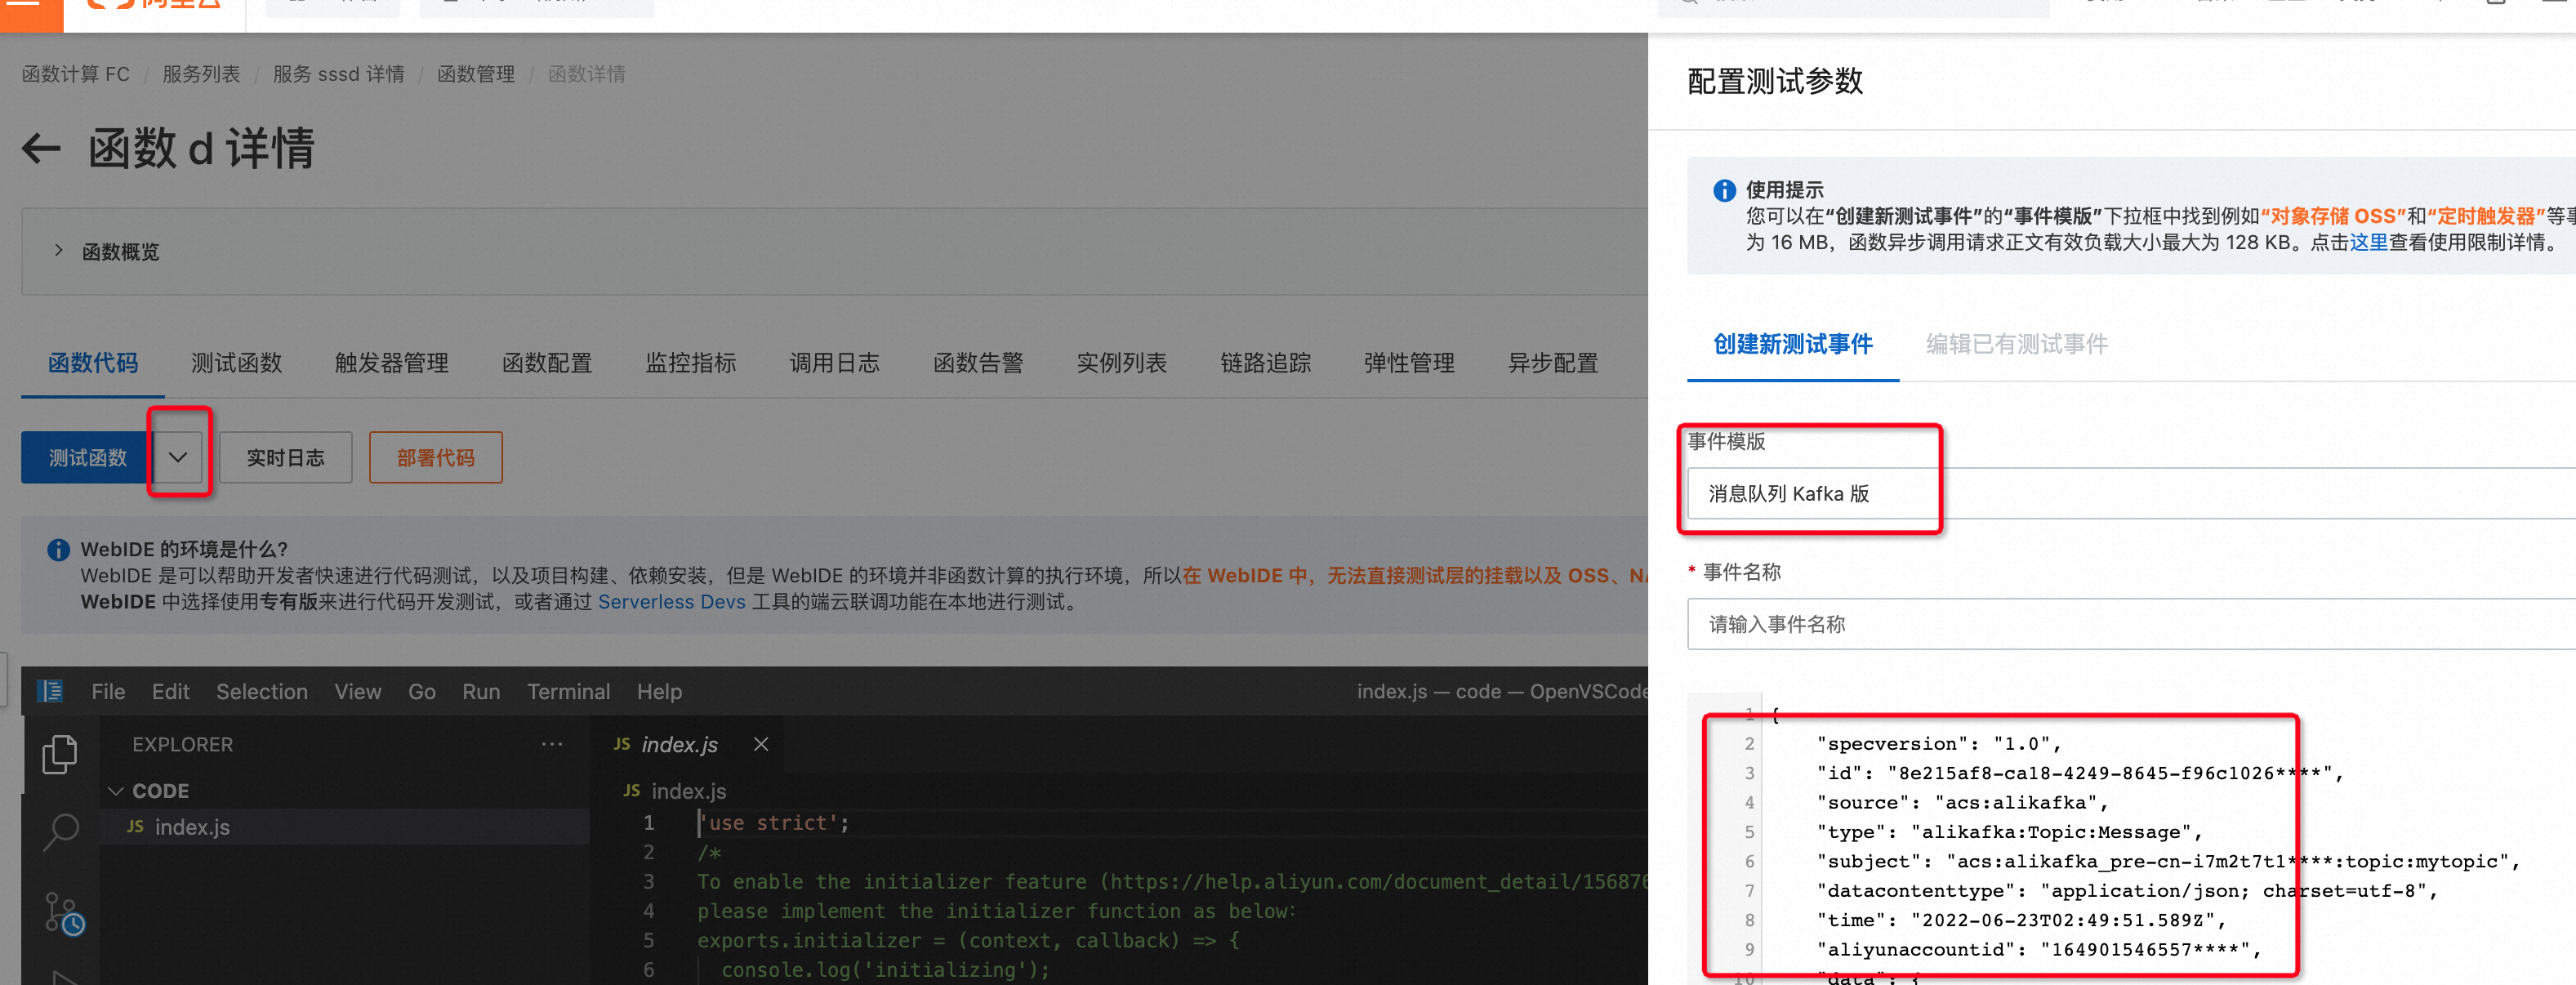Viewport: 2576px width, 985px height.
Task: Select the 创建新测试事件 tab
Action: (1793, 344)
